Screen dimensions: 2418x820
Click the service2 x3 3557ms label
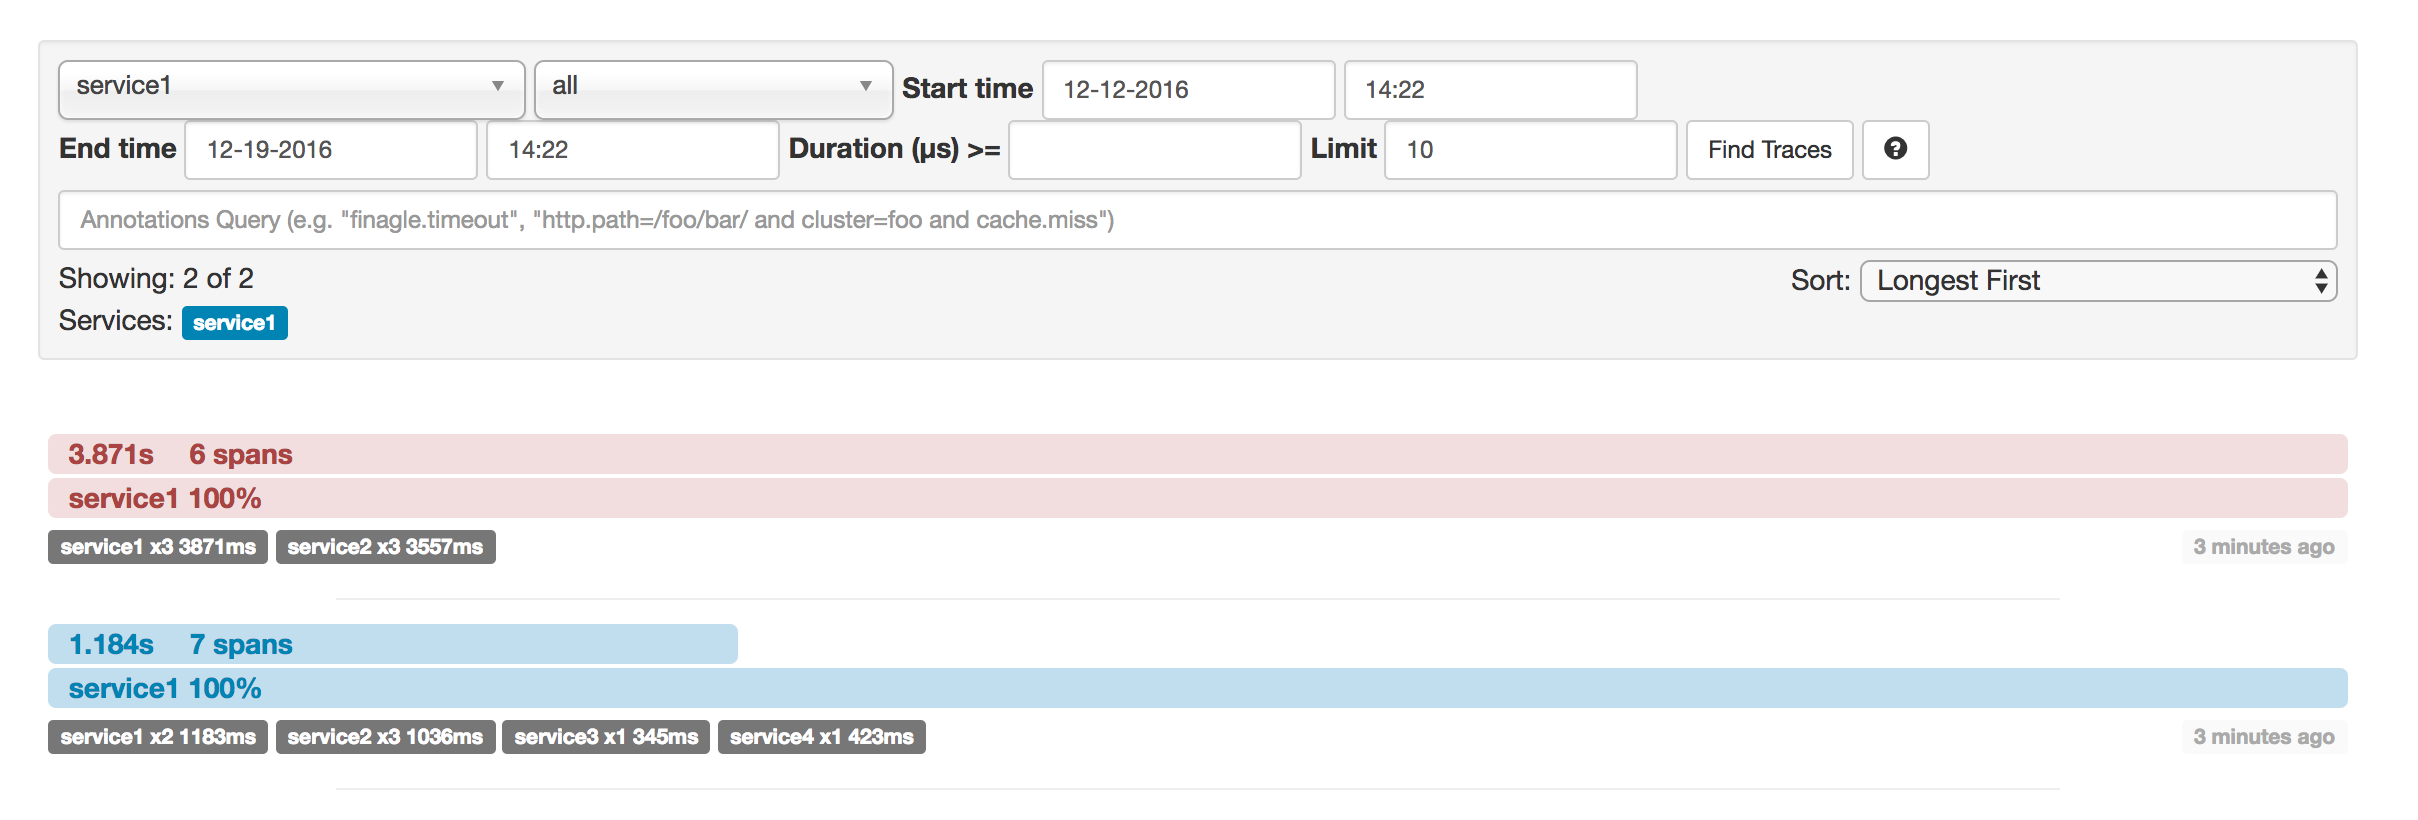[x=385, y=547]
